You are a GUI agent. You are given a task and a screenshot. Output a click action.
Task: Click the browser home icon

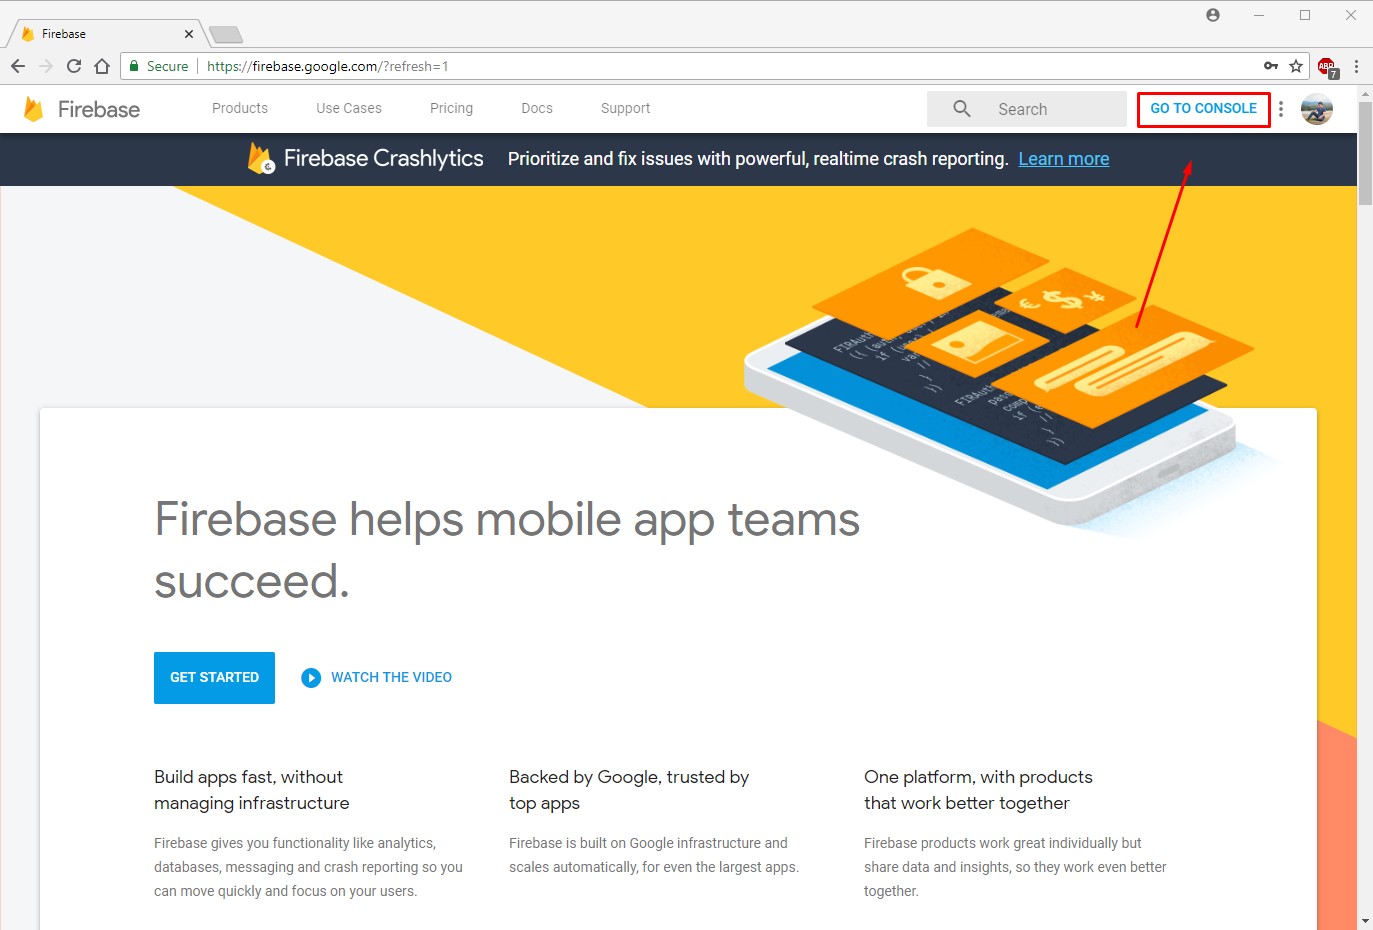(x=101, y=66)
